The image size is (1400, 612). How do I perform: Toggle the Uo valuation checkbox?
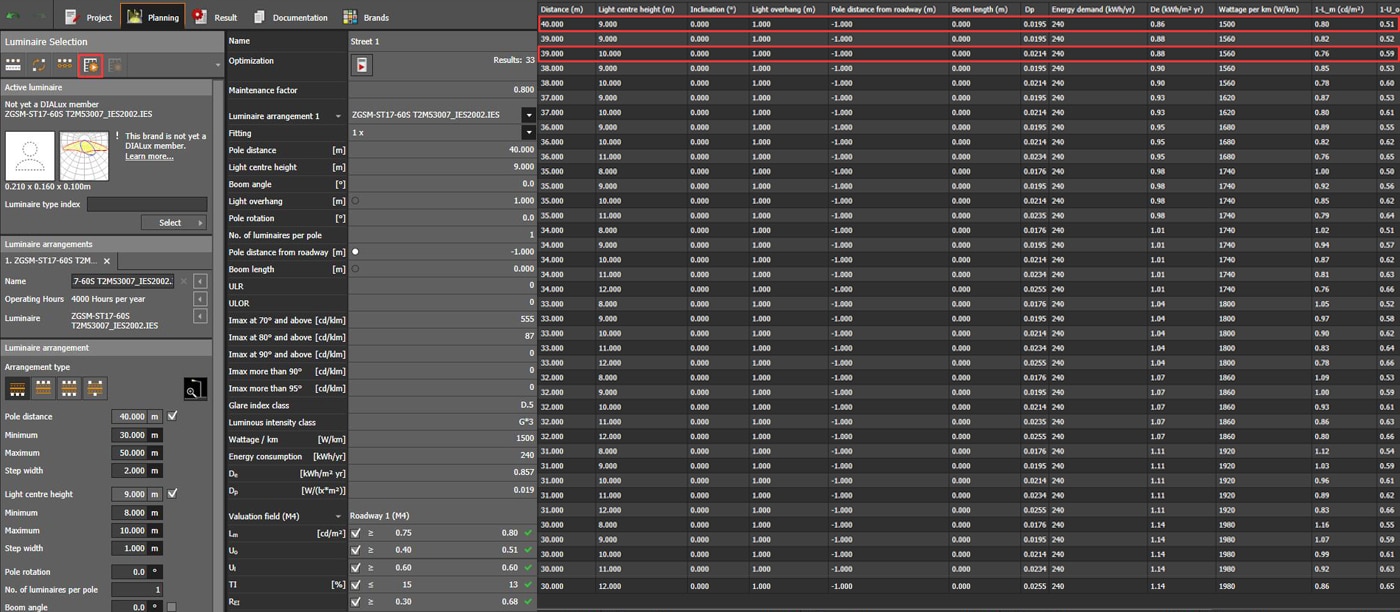pos(356,550)
